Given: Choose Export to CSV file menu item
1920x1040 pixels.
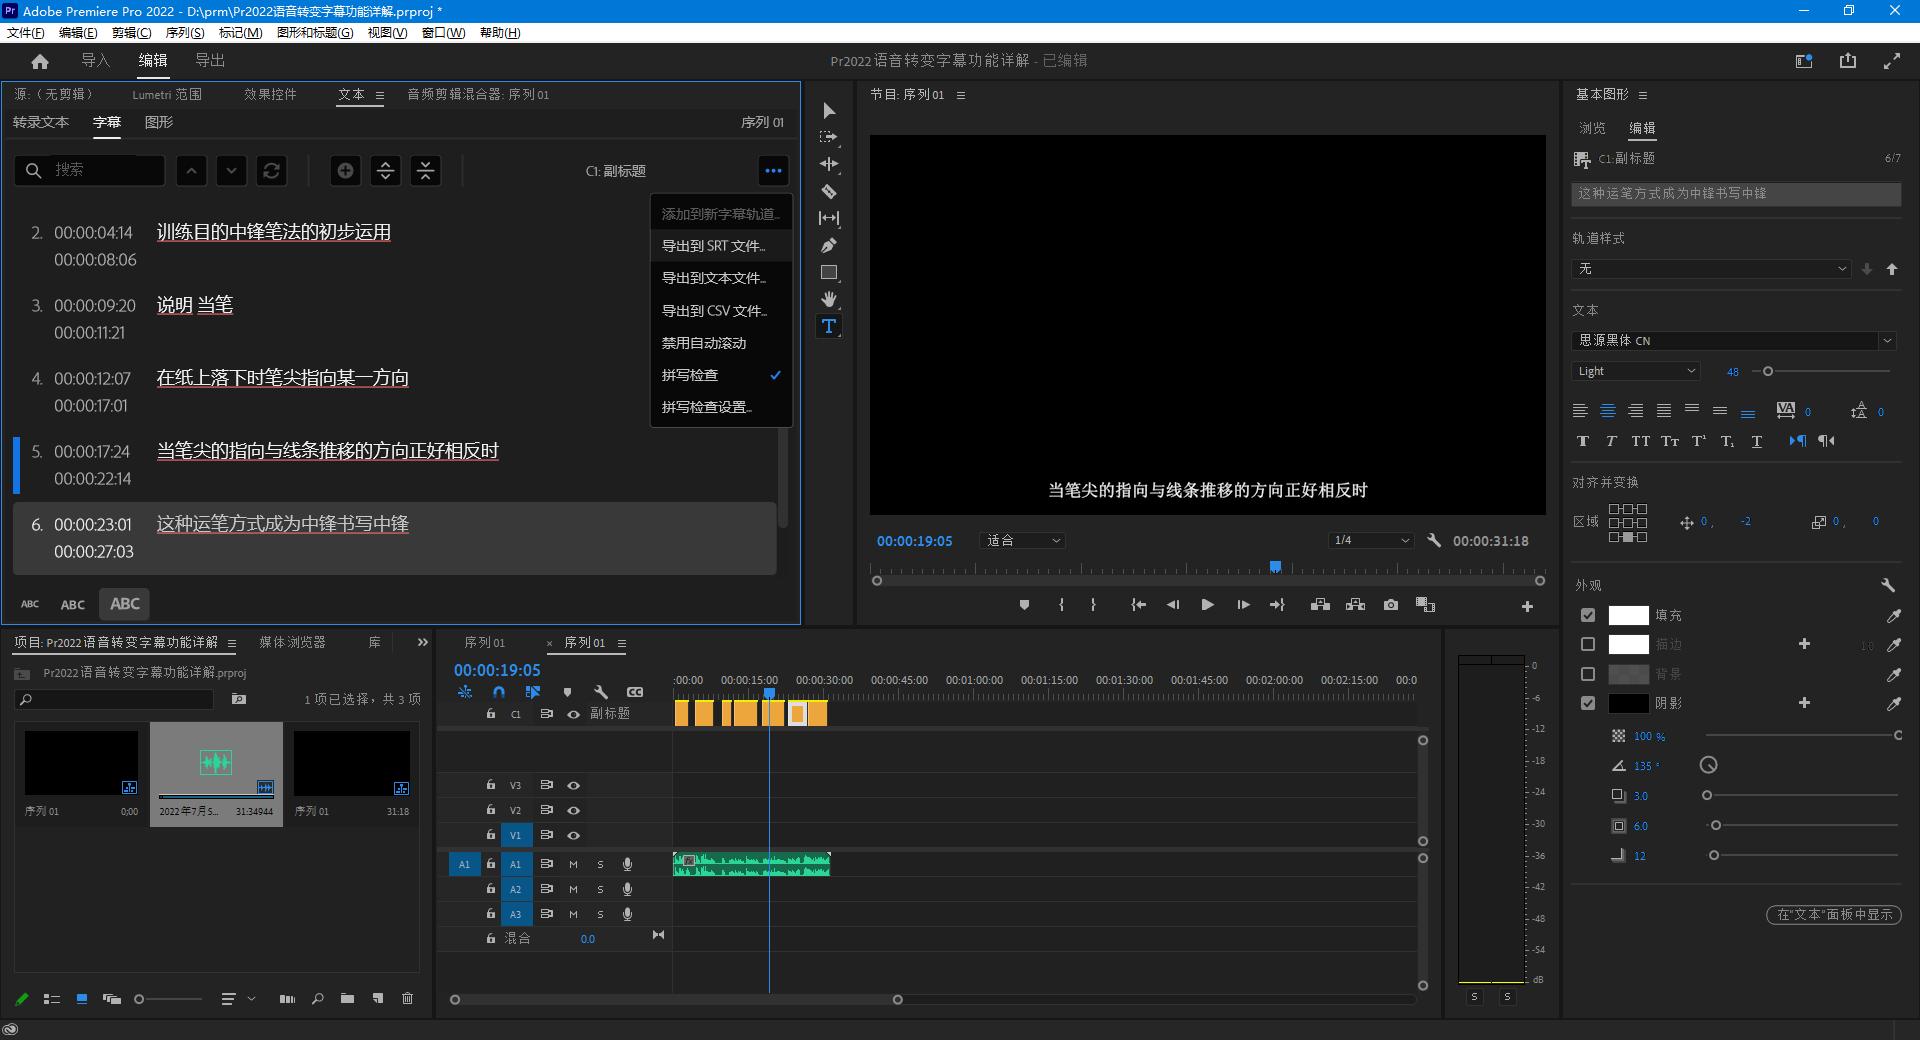Looking at the screenshot, I should (x=720, y=311).
